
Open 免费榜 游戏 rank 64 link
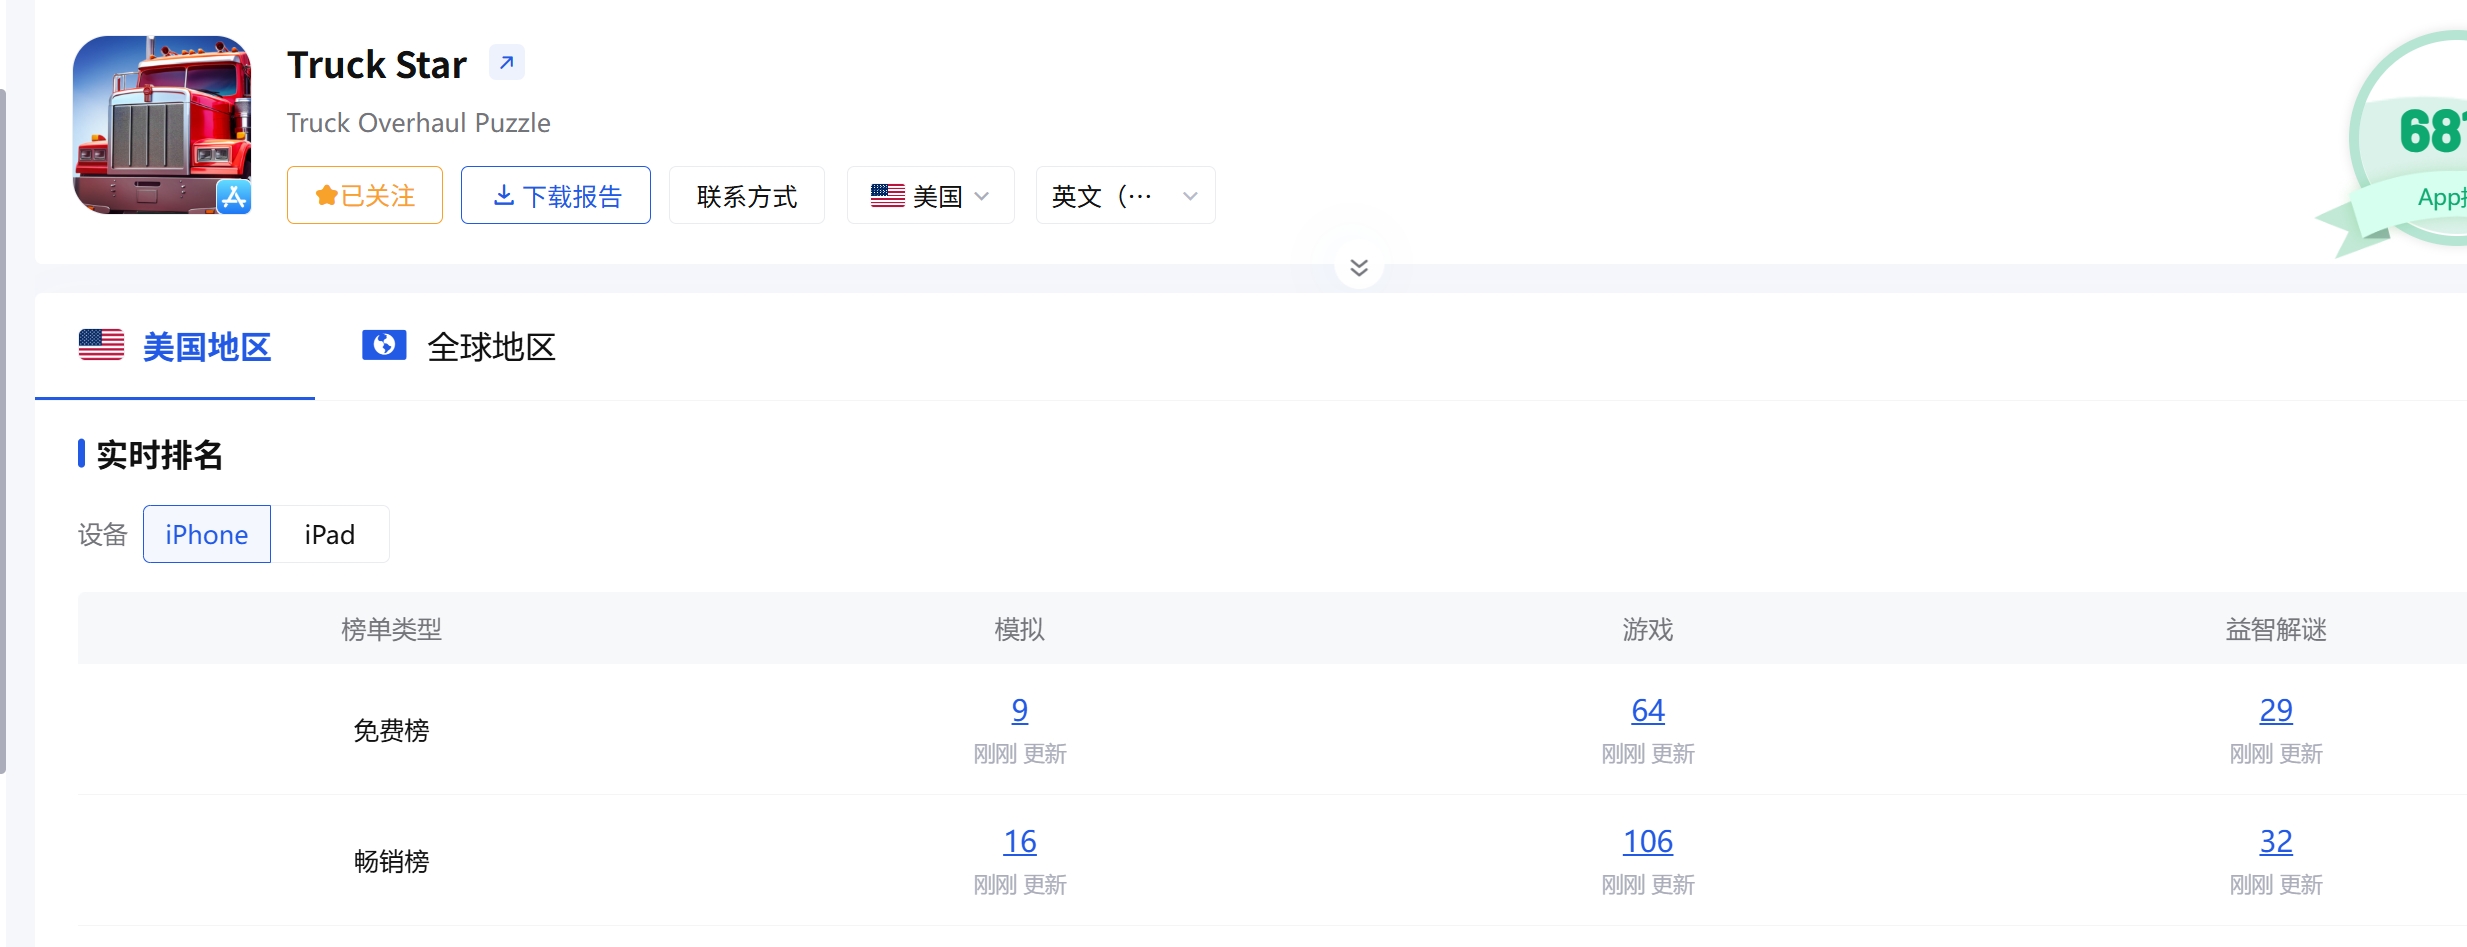pos(1648,710)
